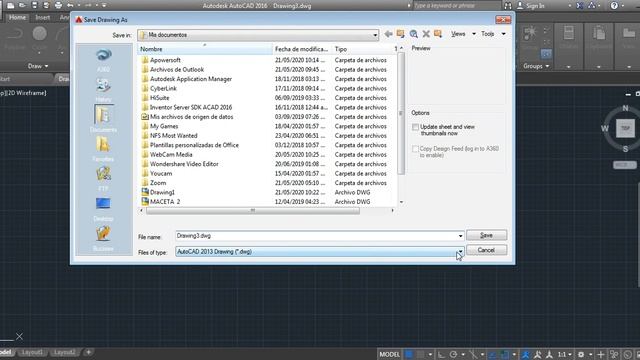Open the FTP location in sidebar
The width and height of the screenshot is (640, 360).
click(103, 178)
